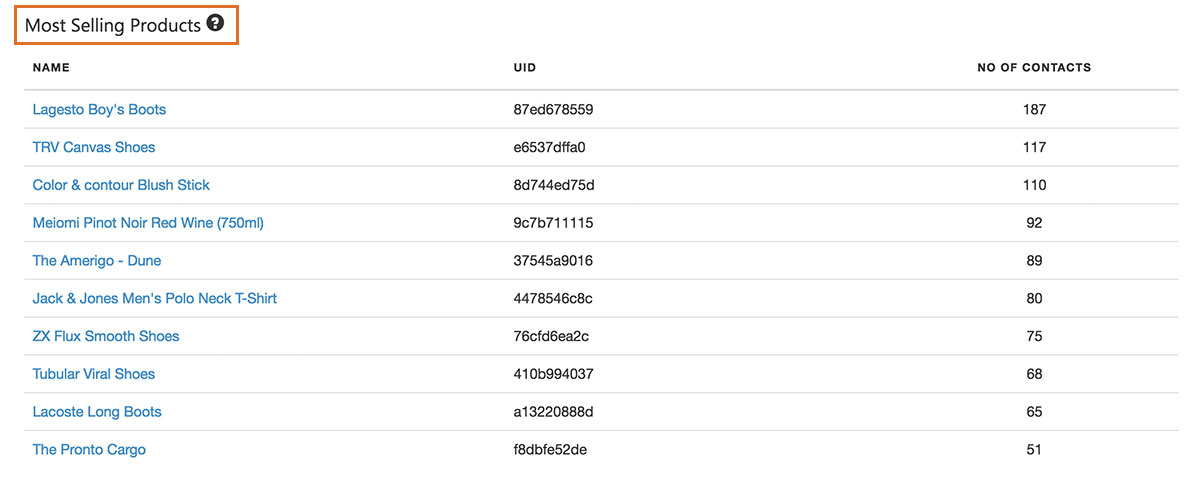Image resolution: width=1200 pixels, height=481 pixels.
Task: Select Color & contour Blush Stick product
Action: 121,185
